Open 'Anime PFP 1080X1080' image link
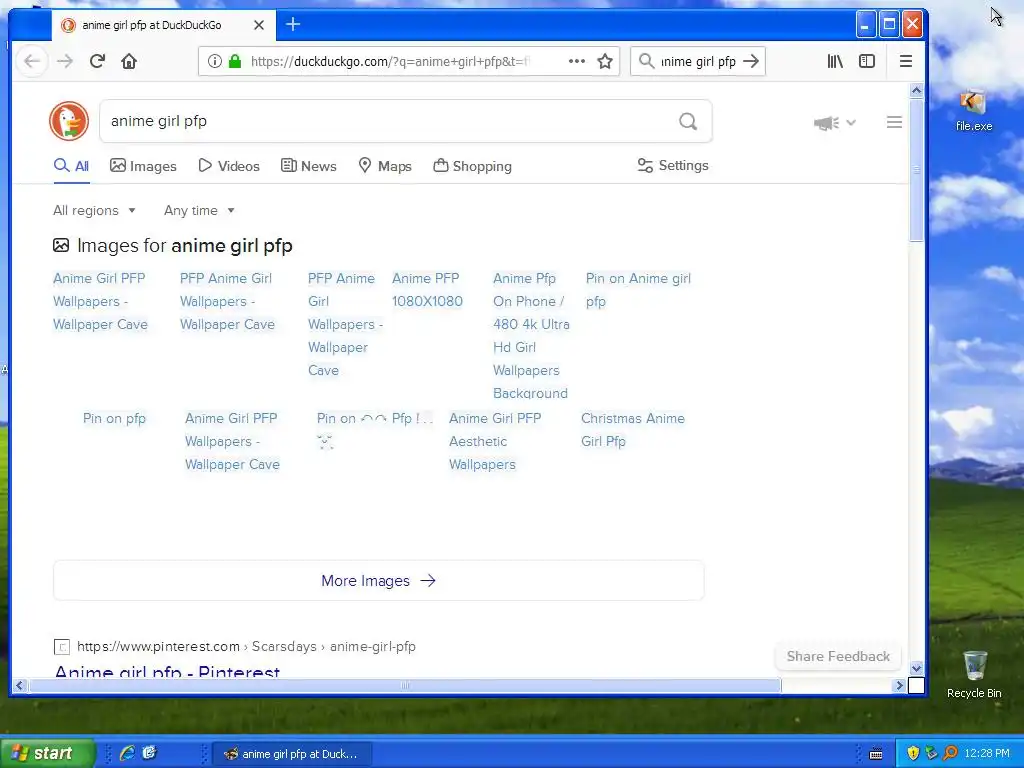The height and width of the screenshot is (768, 1024). [427, 290]
